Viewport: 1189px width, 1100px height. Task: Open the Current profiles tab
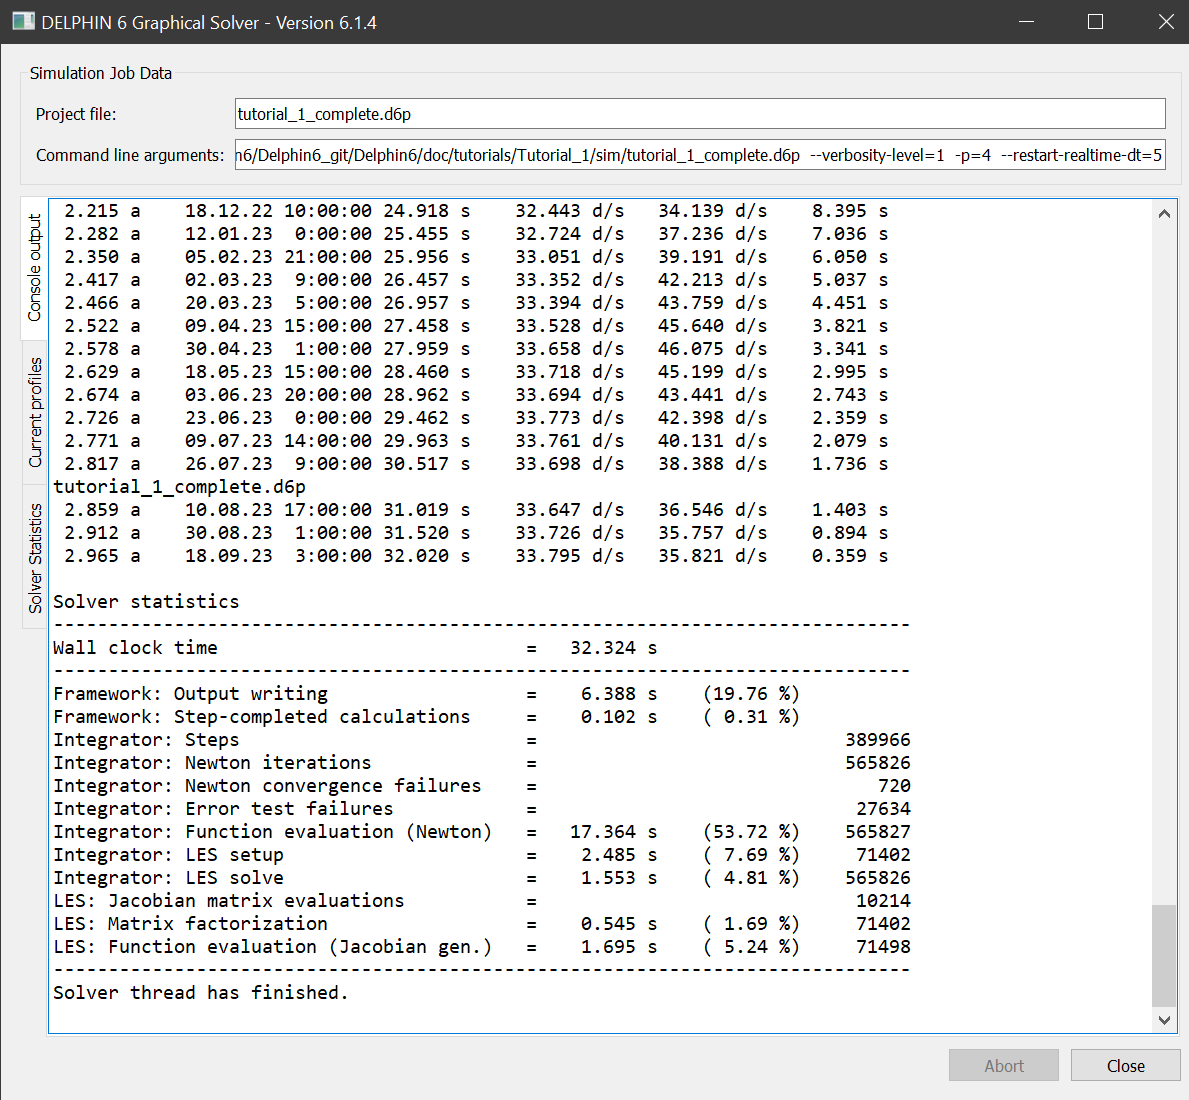34,412
